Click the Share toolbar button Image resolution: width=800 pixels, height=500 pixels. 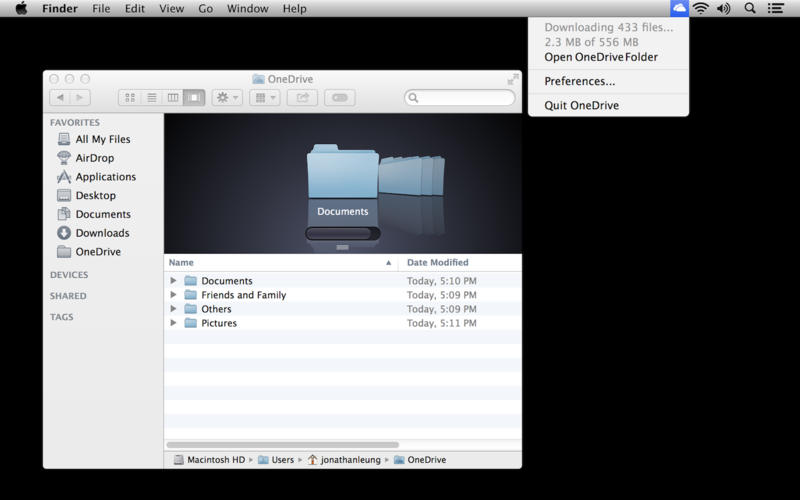click(x=301, y=97)
